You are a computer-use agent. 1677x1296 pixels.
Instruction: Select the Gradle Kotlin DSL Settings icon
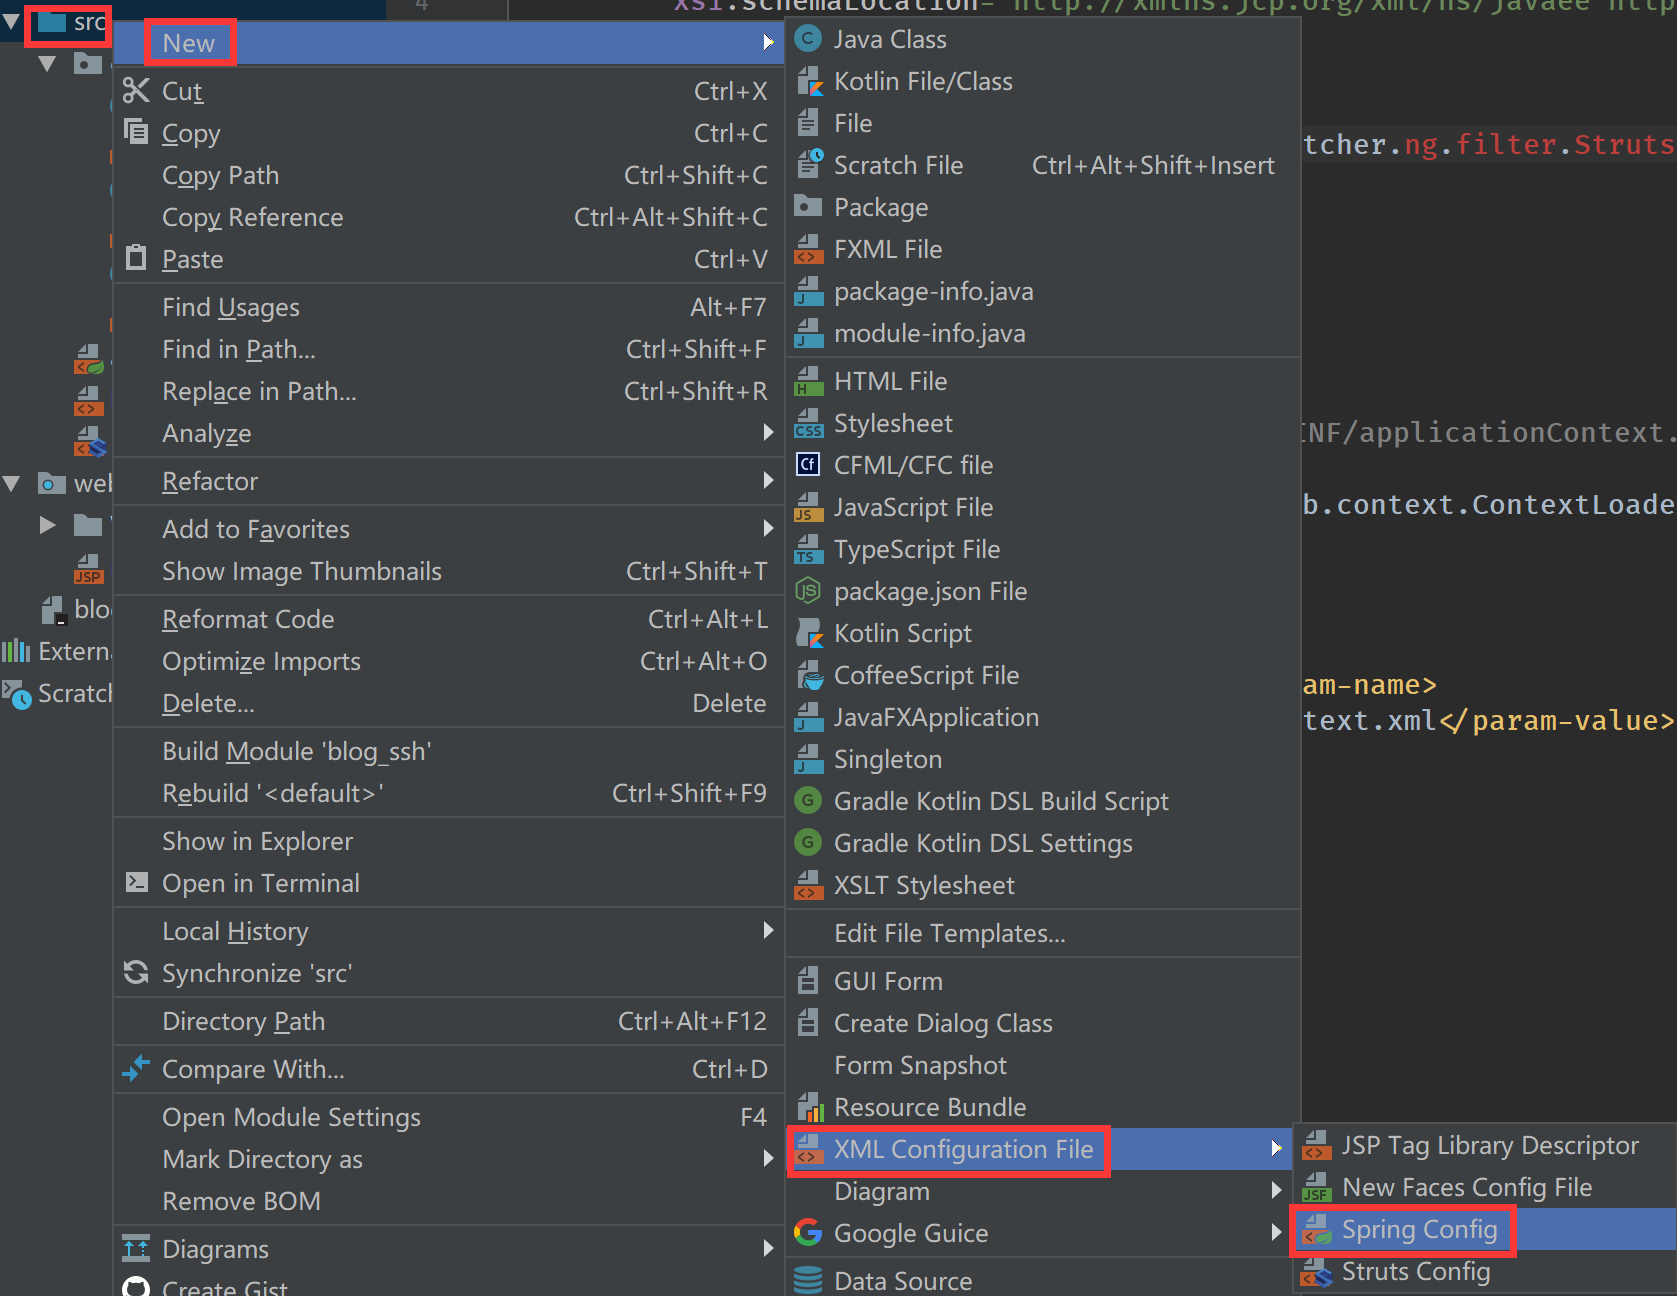click(x=808, y=843)
